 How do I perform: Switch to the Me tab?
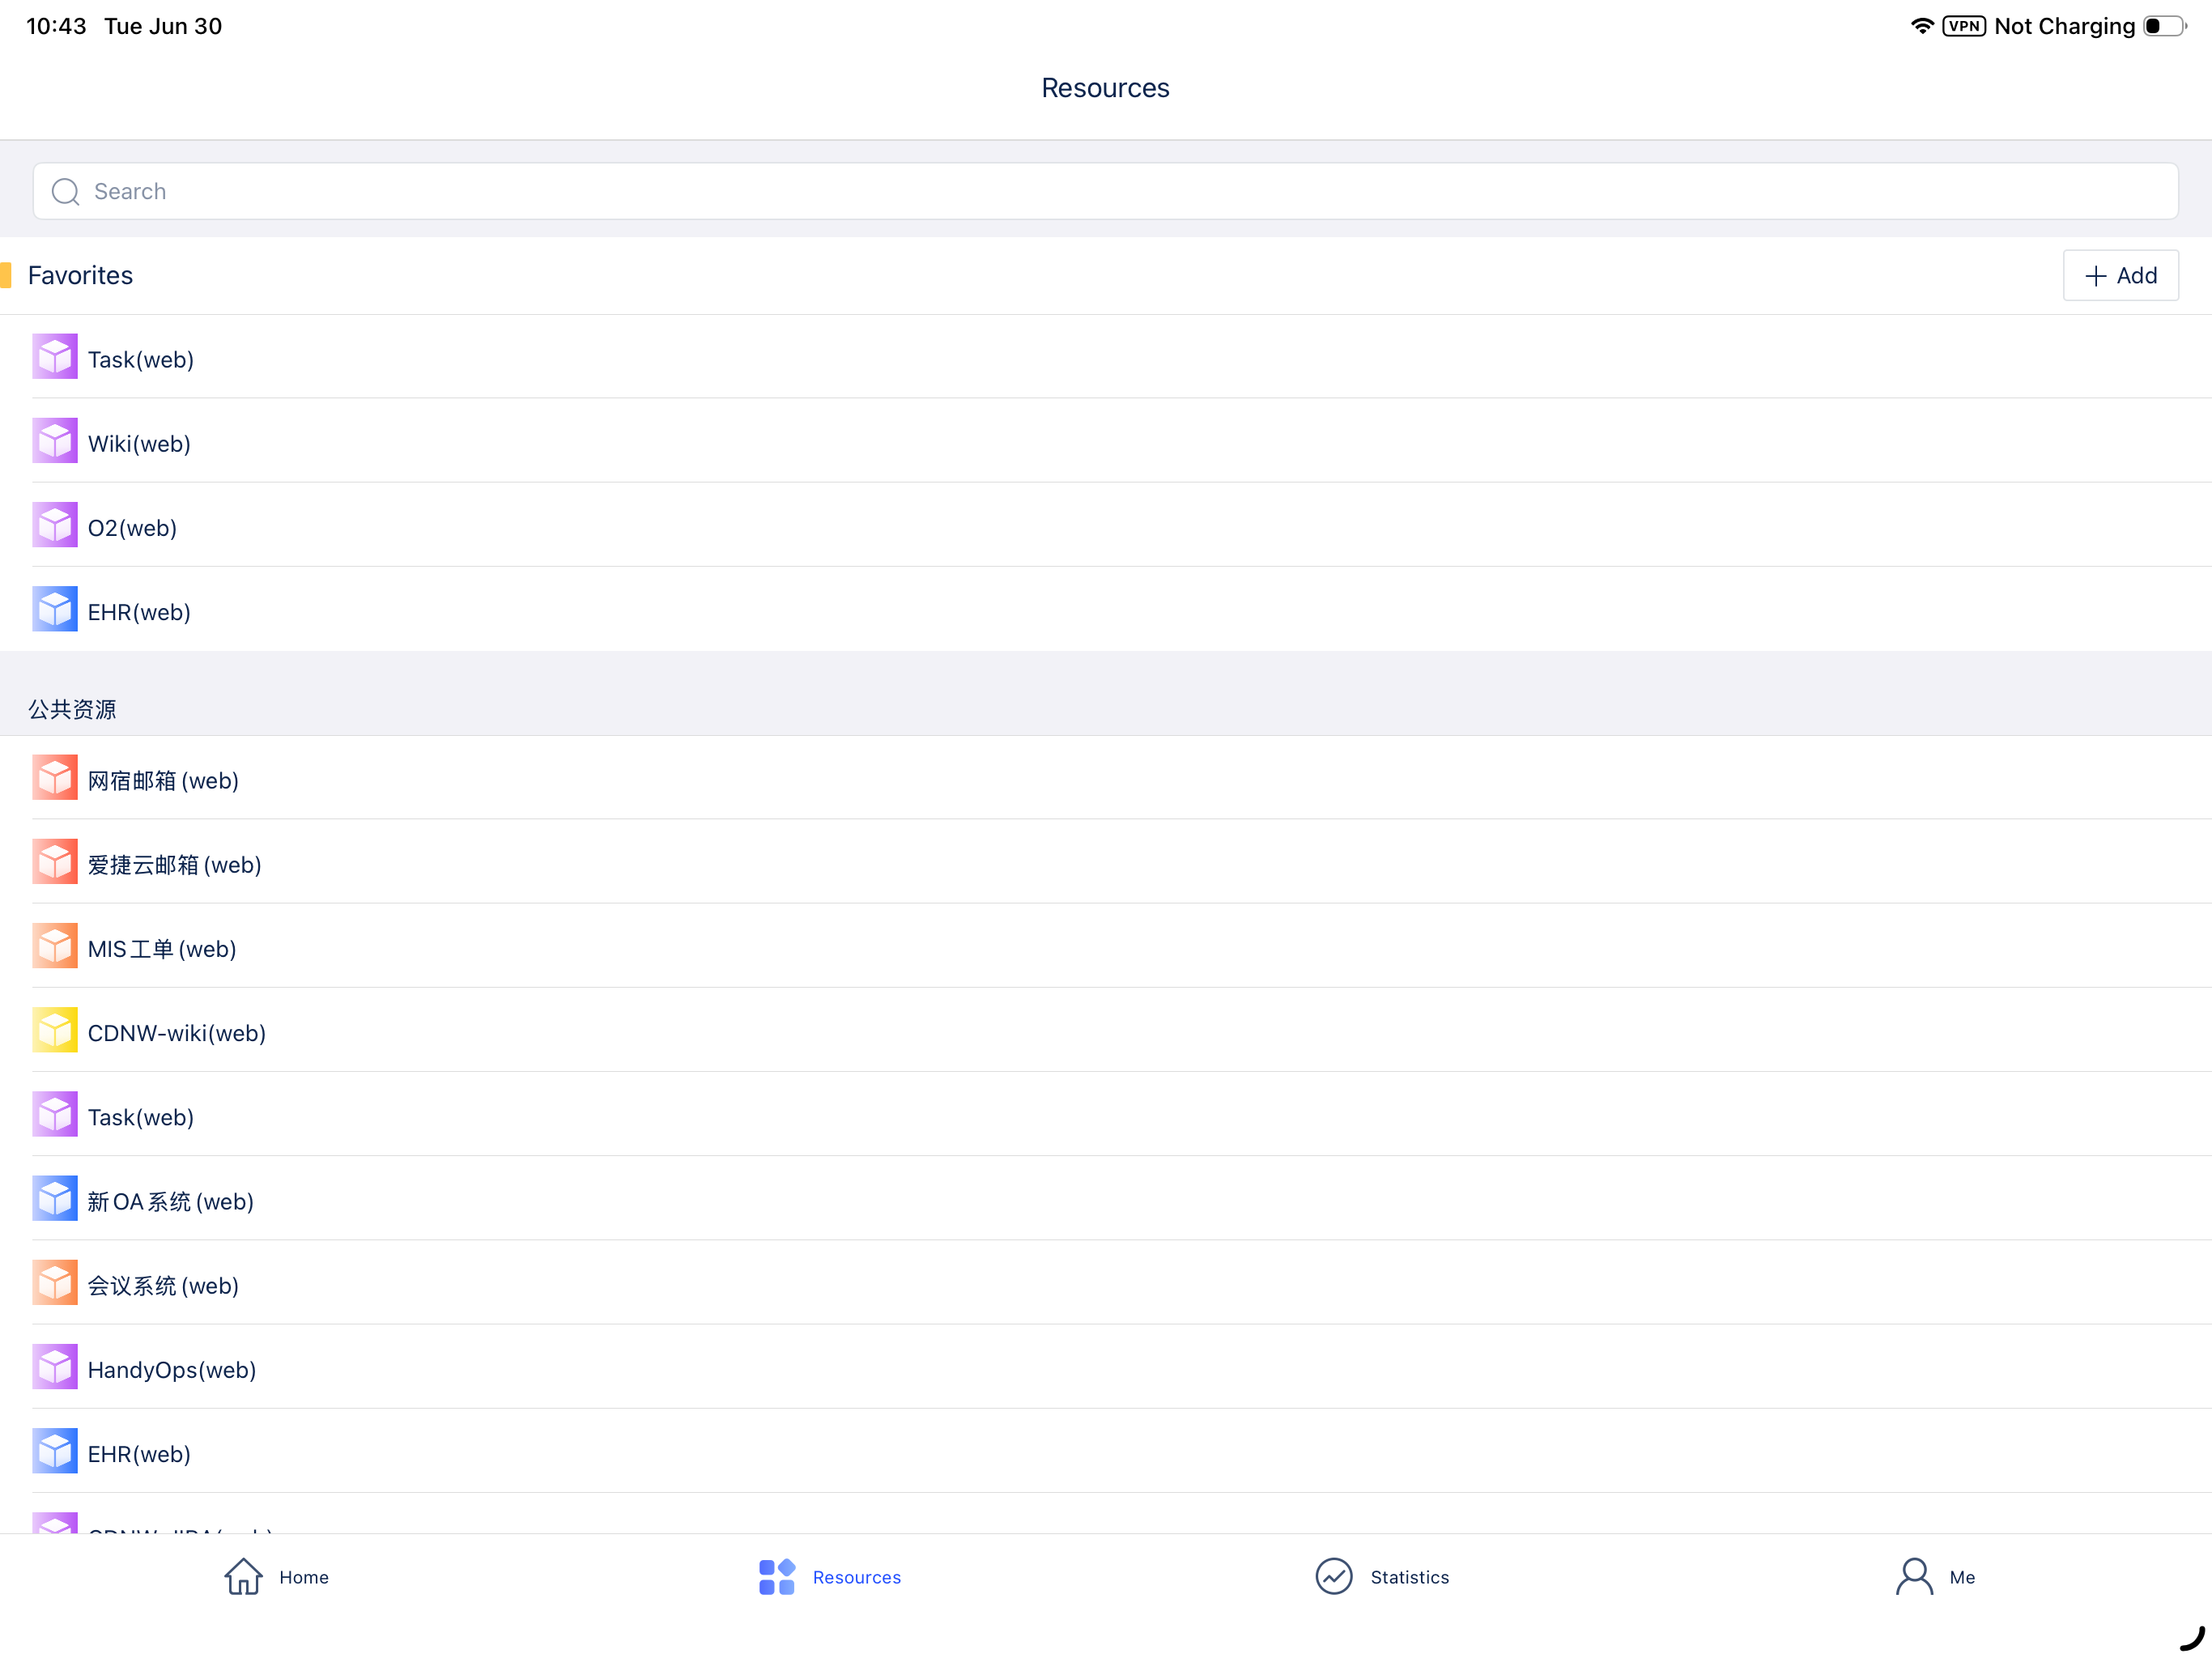pyautogui.click(x=1935, y=1577)
